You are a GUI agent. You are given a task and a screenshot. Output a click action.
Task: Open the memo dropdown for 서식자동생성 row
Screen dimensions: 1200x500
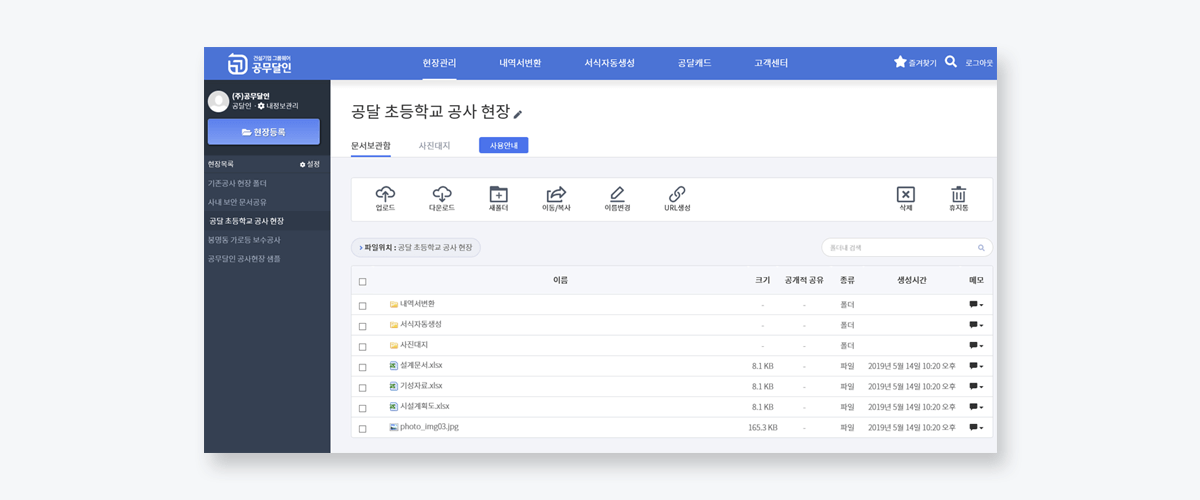(976, 326)
